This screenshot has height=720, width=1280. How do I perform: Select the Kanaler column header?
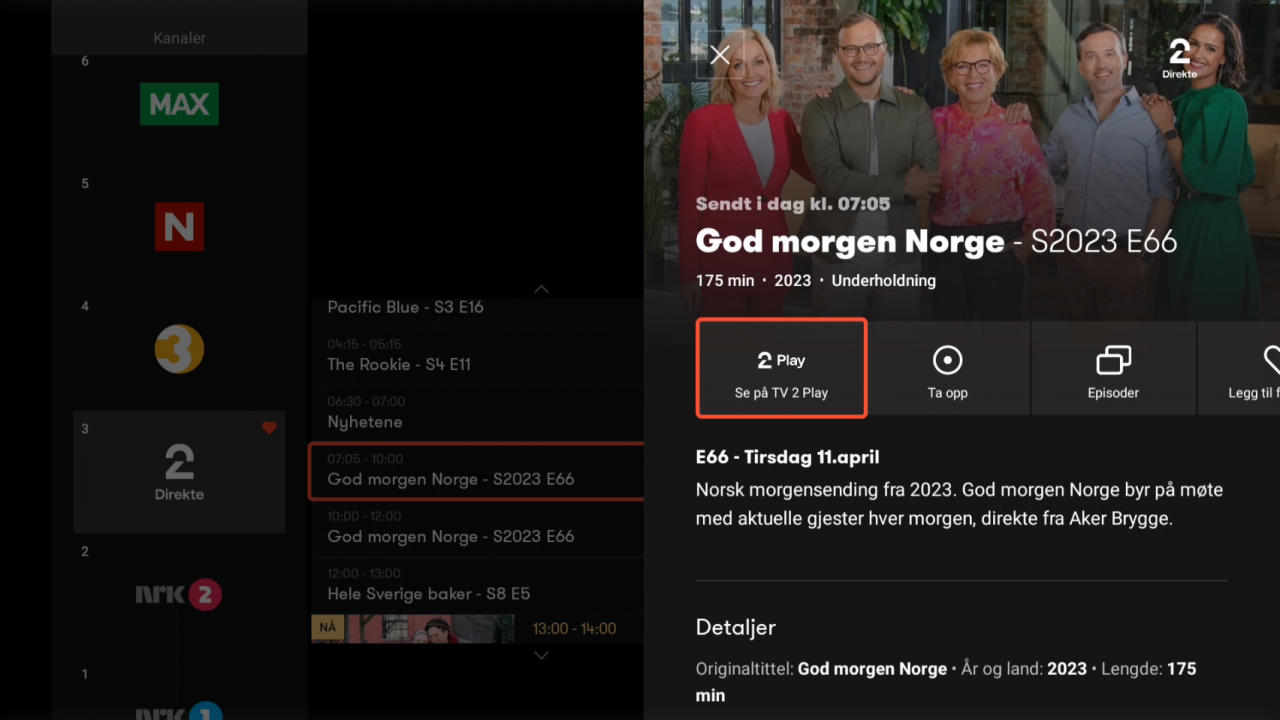(179, 38)
